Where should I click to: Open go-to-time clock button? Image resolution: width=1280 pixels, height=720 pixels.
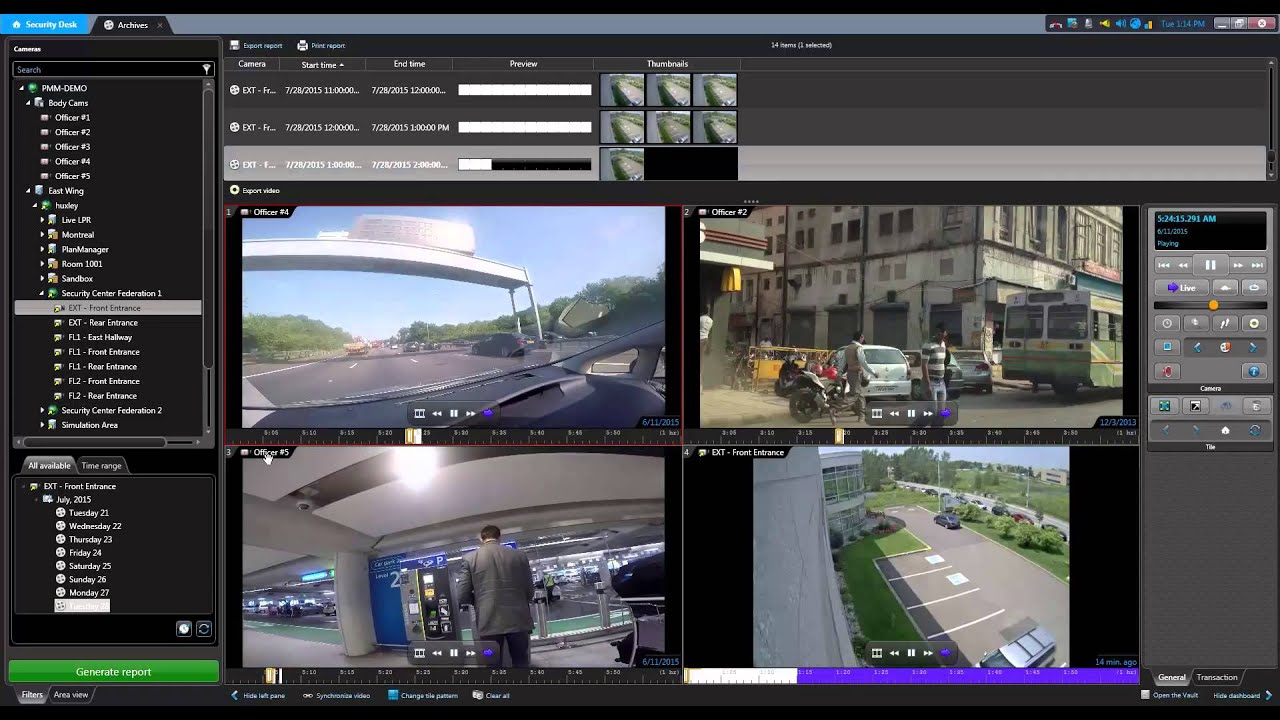1167,323
